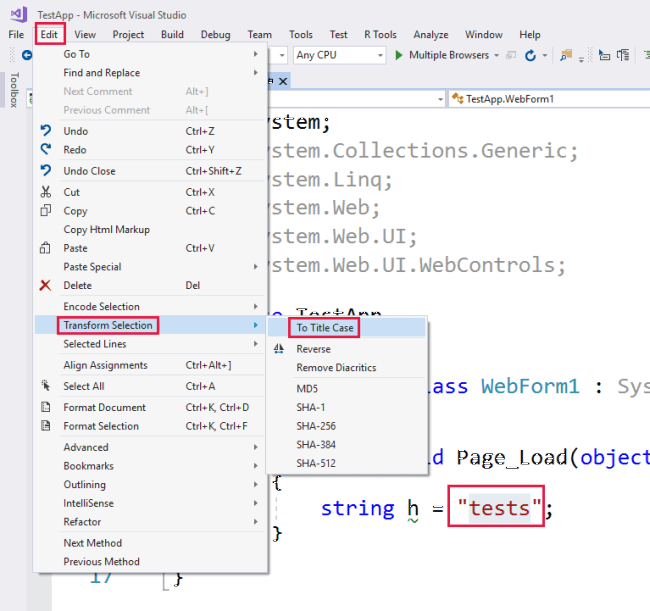The width and height of the screenshot is (650, 611).
Task: Open the Refresh button dropdown arrow
Action: pyautogui.click(x=545, y=56)
